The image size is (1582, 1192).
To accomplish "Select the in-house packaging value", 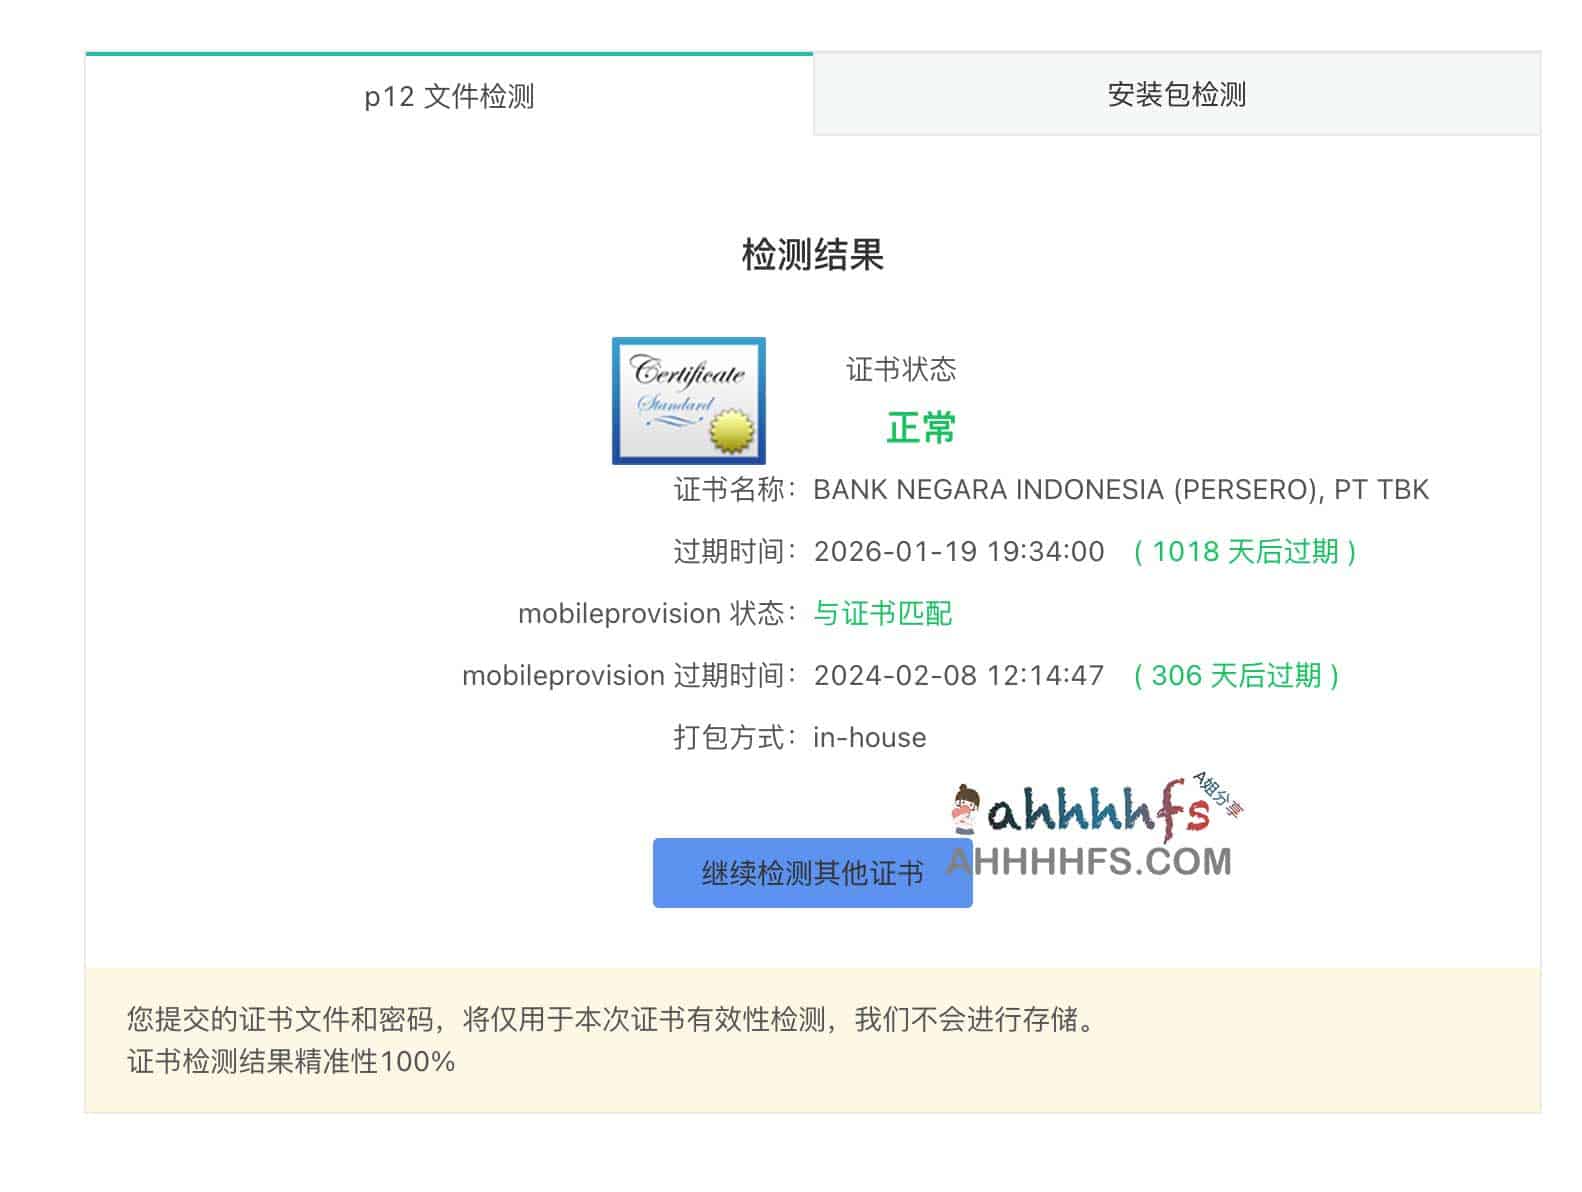I will point(869,738).
